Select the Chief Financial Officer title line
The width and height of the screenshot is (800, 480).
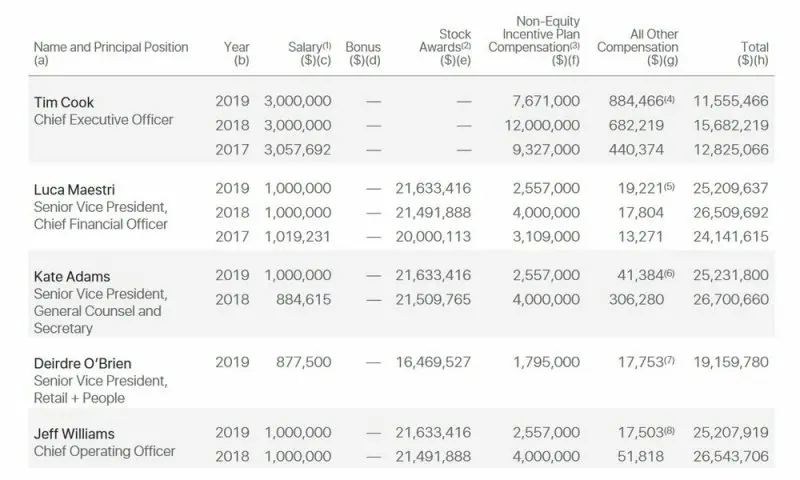coord(101,224)
